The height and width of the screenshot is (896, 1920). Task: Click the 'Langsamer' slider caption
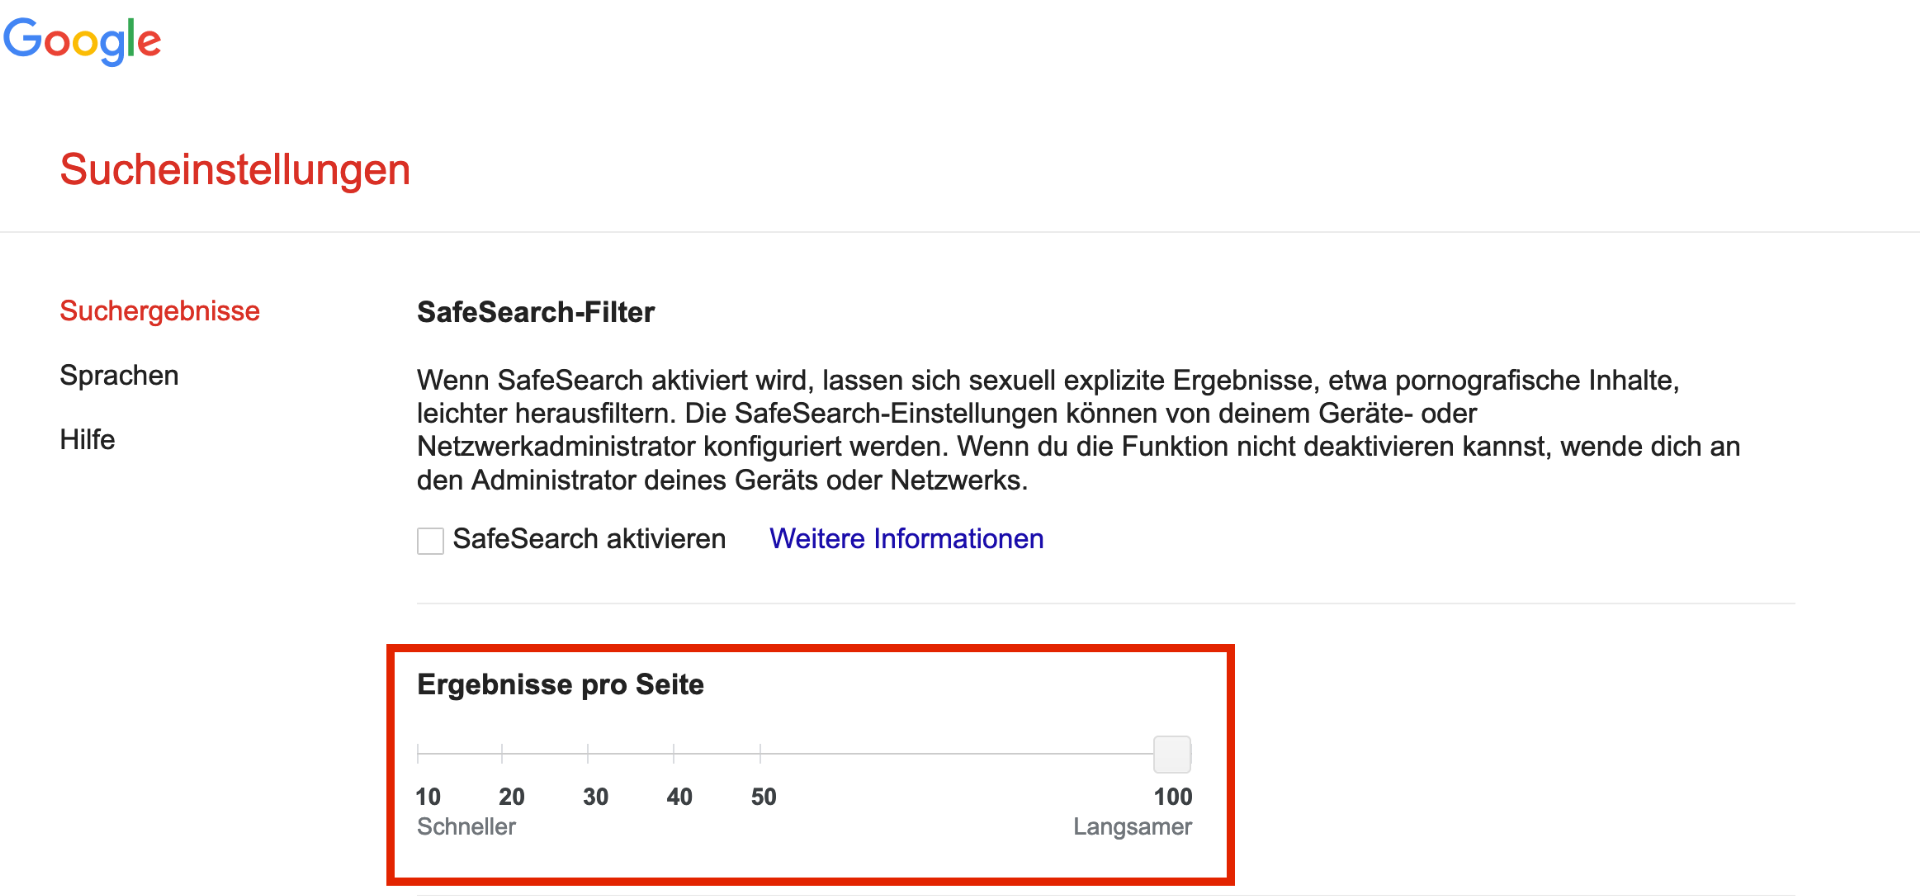(1132, 827)
